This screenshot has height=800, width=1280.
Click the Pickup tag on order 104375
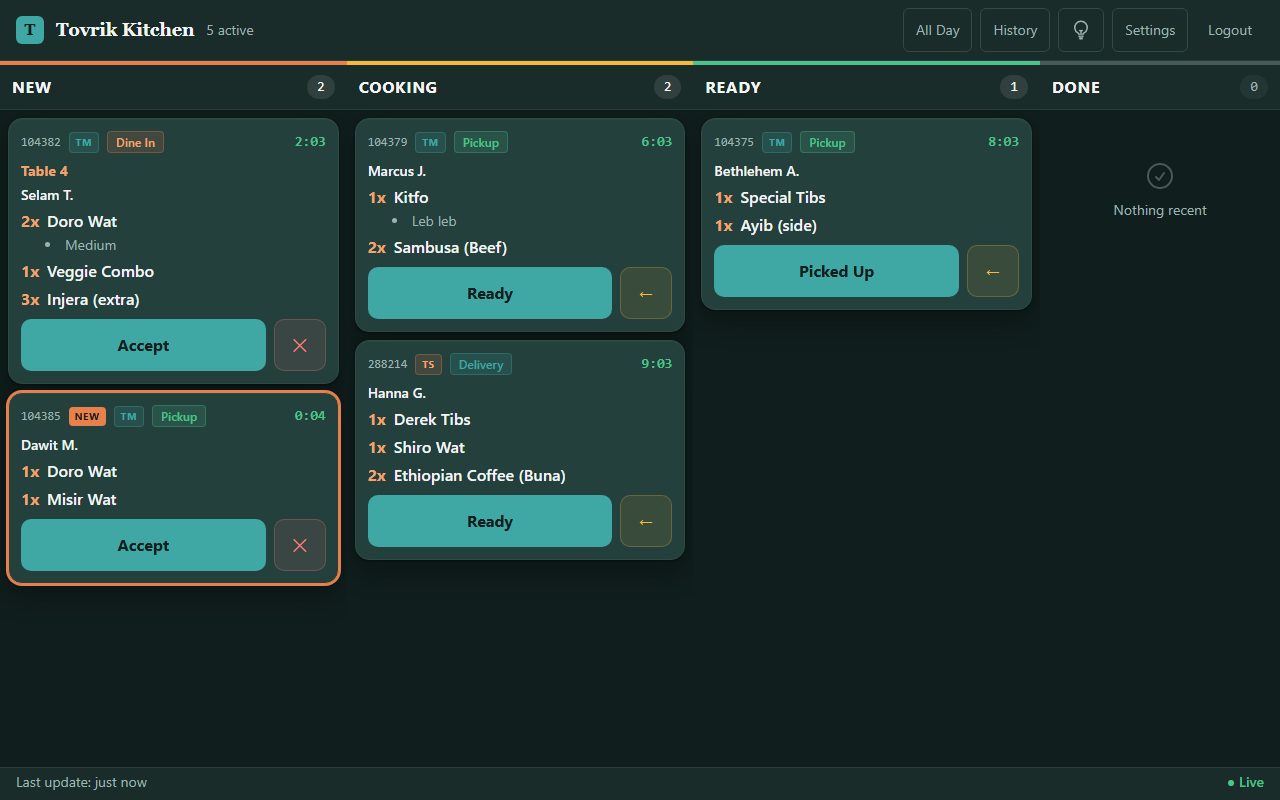click(x=827, y=142)
